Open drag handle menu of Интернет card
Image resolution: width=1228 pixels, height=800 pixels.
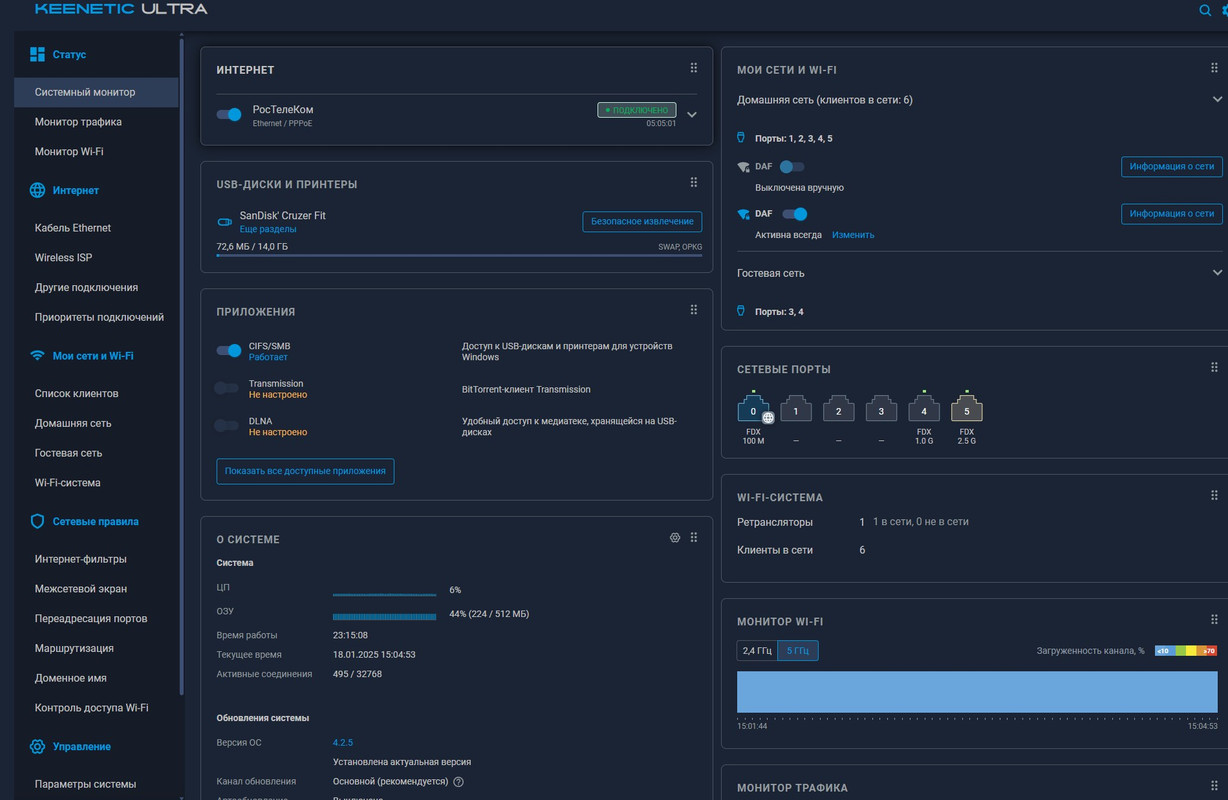click(x=694, y=68)
